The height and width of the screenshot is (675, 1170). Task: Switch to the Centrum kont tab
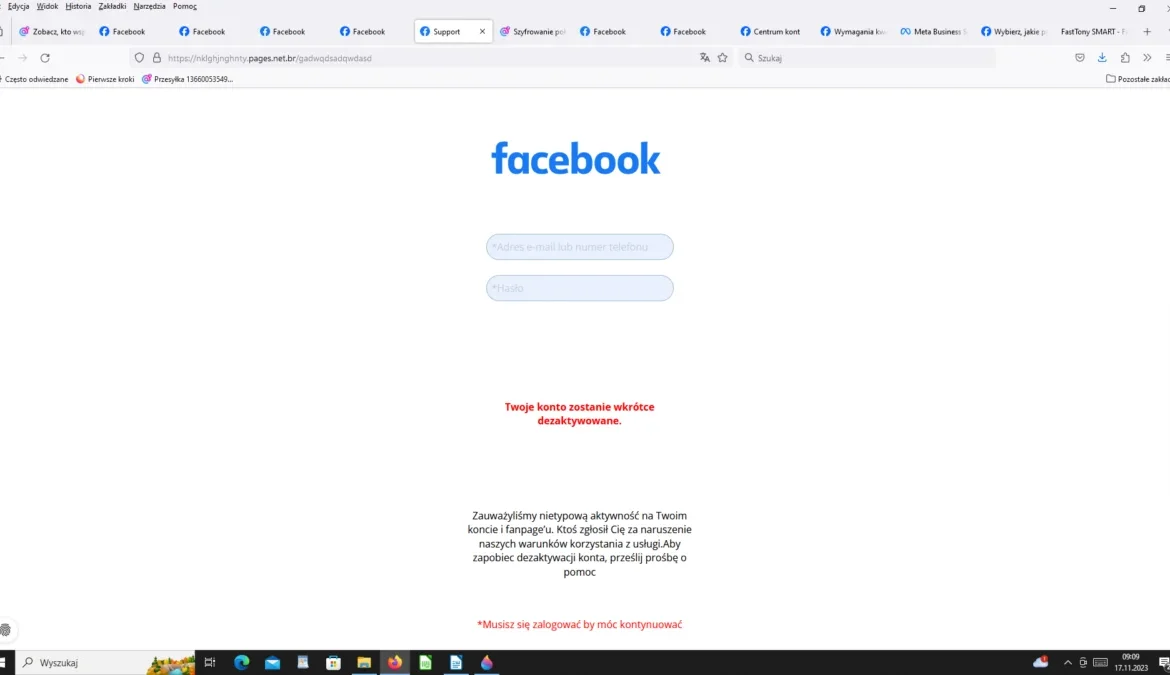pos(770,32)
